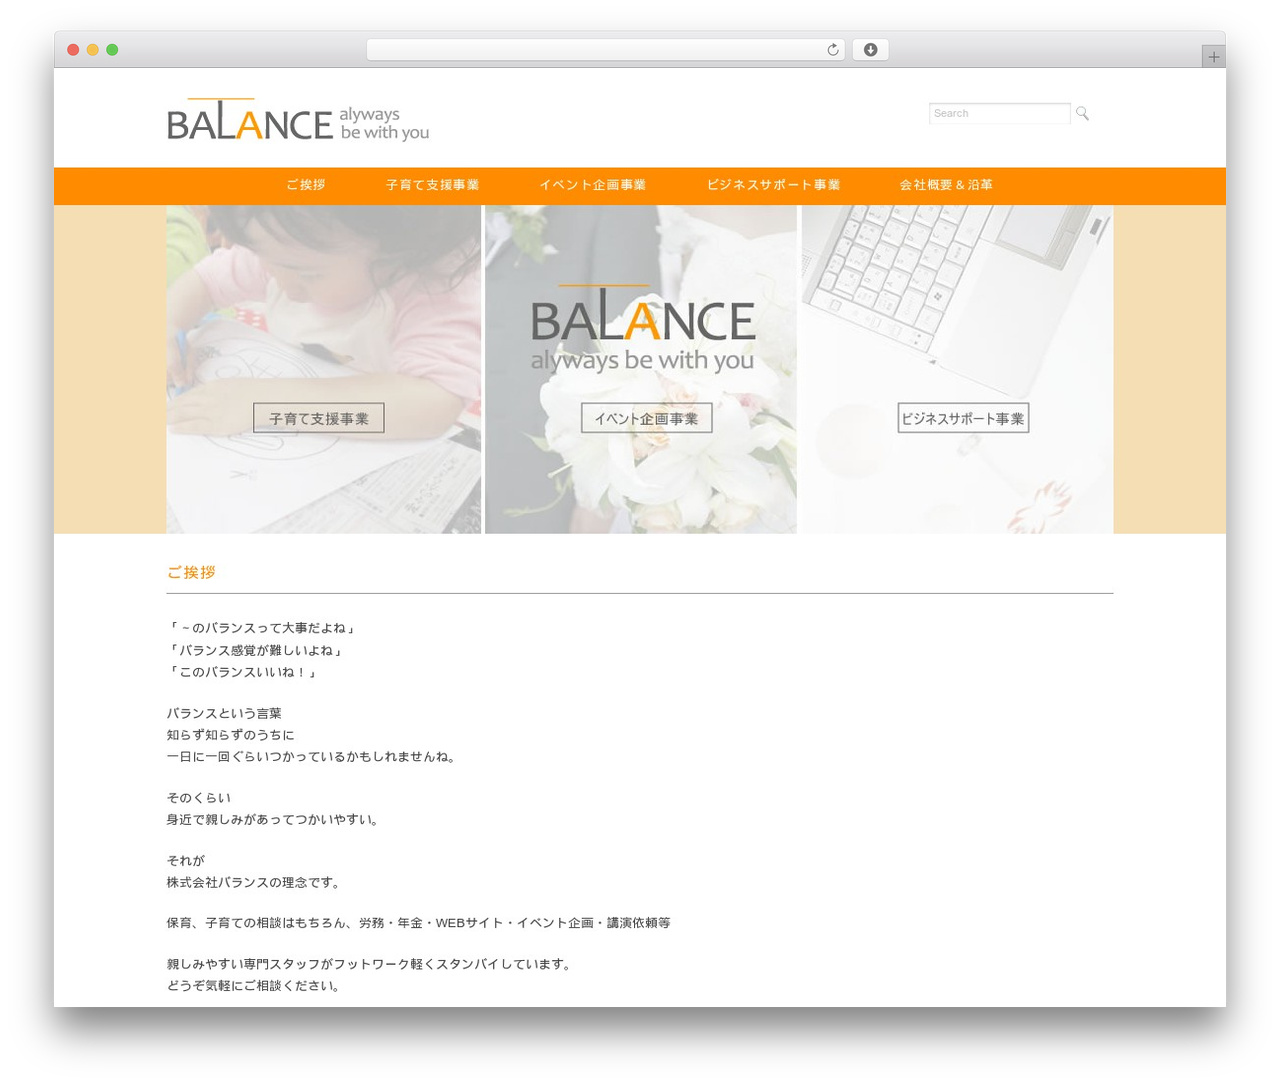Screen dimensions: 1280x1084
Task: Click the text バランスという言葉
Action: [224, 713]
